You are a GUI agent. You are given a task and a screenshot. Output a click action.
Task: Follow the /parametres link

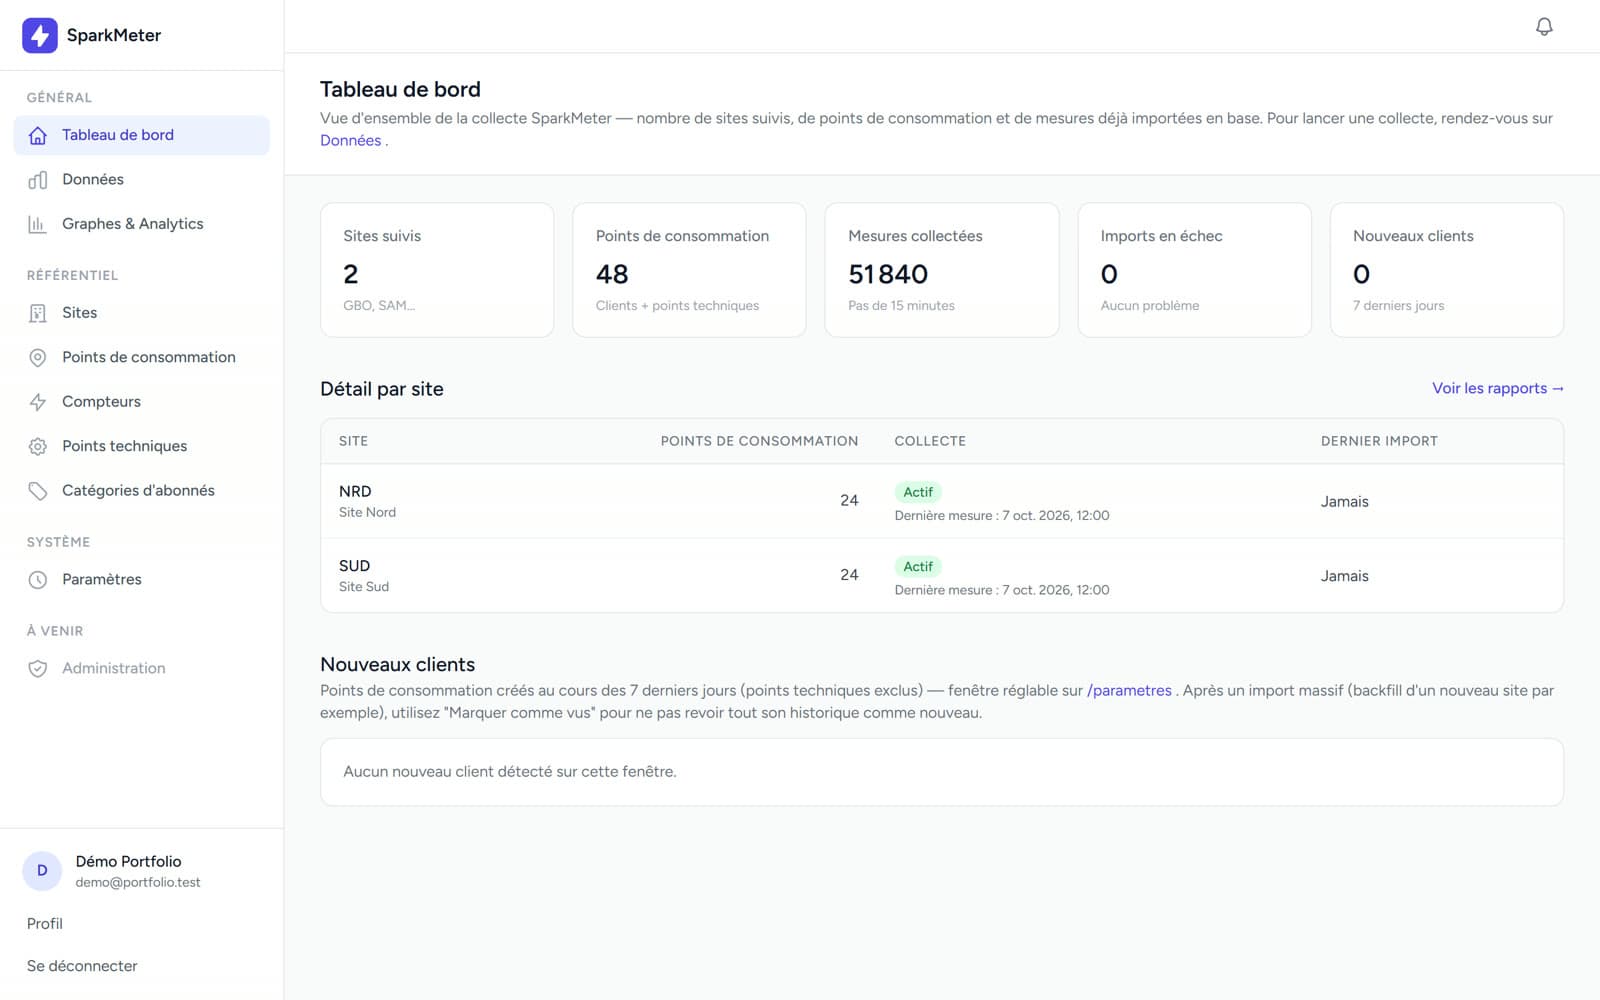(x=1129, y=690)
